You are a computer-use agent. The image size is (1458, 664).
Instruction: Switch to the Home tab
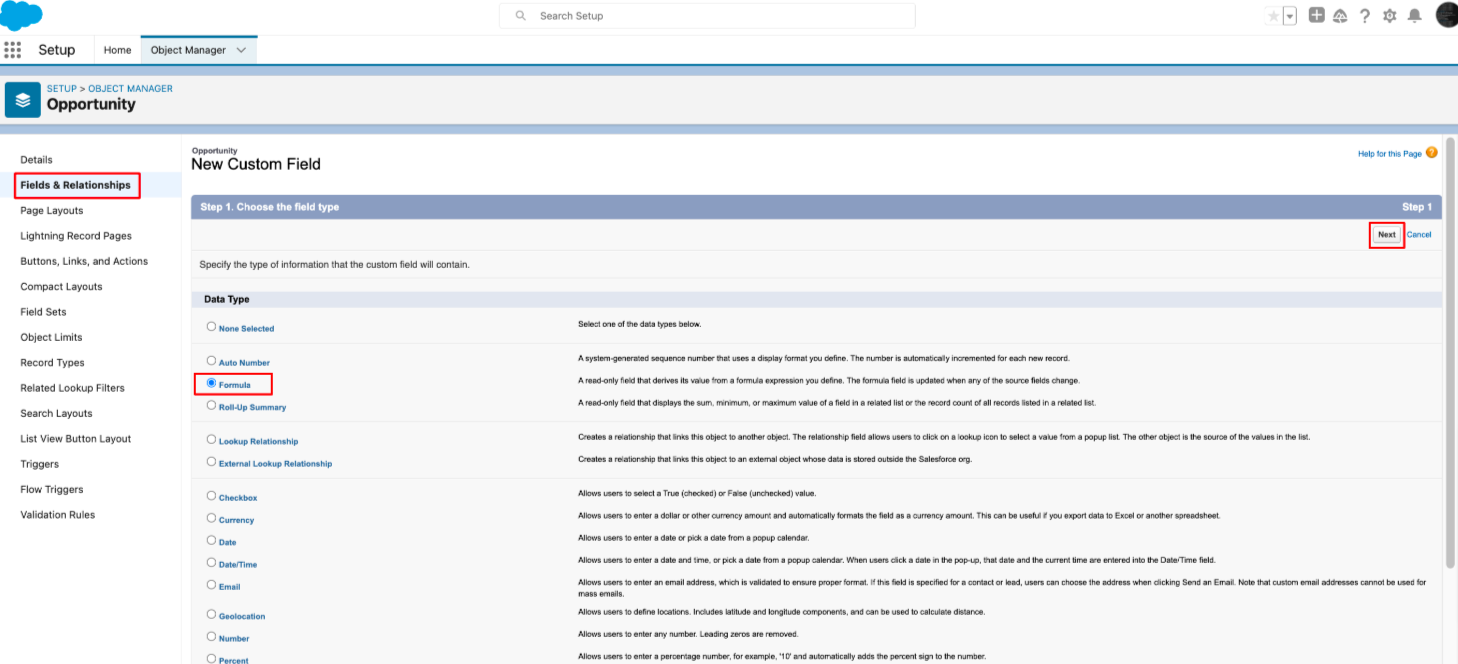click(117, 50)
